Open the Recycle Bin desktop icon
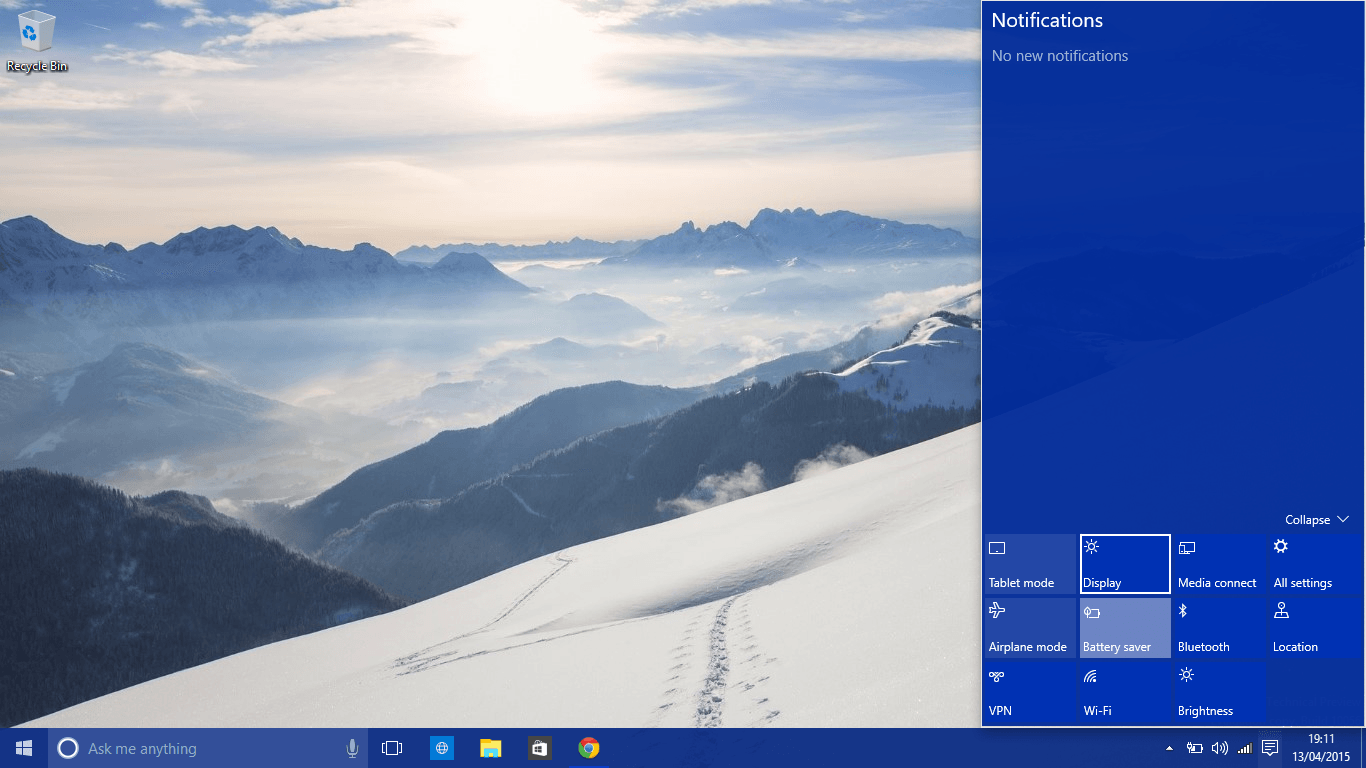 (x=37, y=40)
